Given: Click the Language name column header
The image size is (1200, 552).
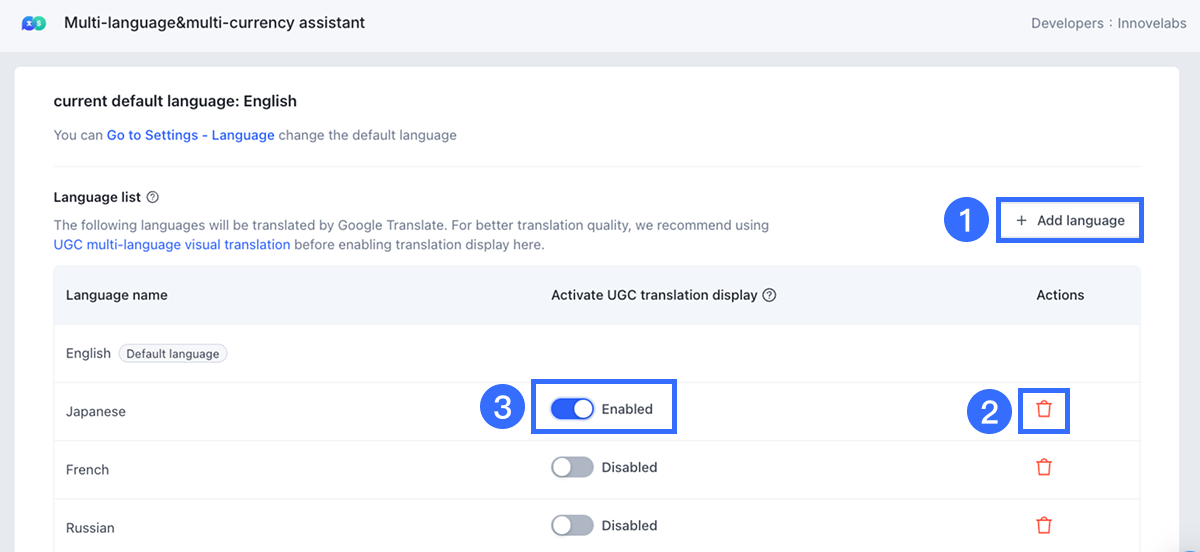Looking at the screenshot, I should pyautogui.click(x=117, y=295).
